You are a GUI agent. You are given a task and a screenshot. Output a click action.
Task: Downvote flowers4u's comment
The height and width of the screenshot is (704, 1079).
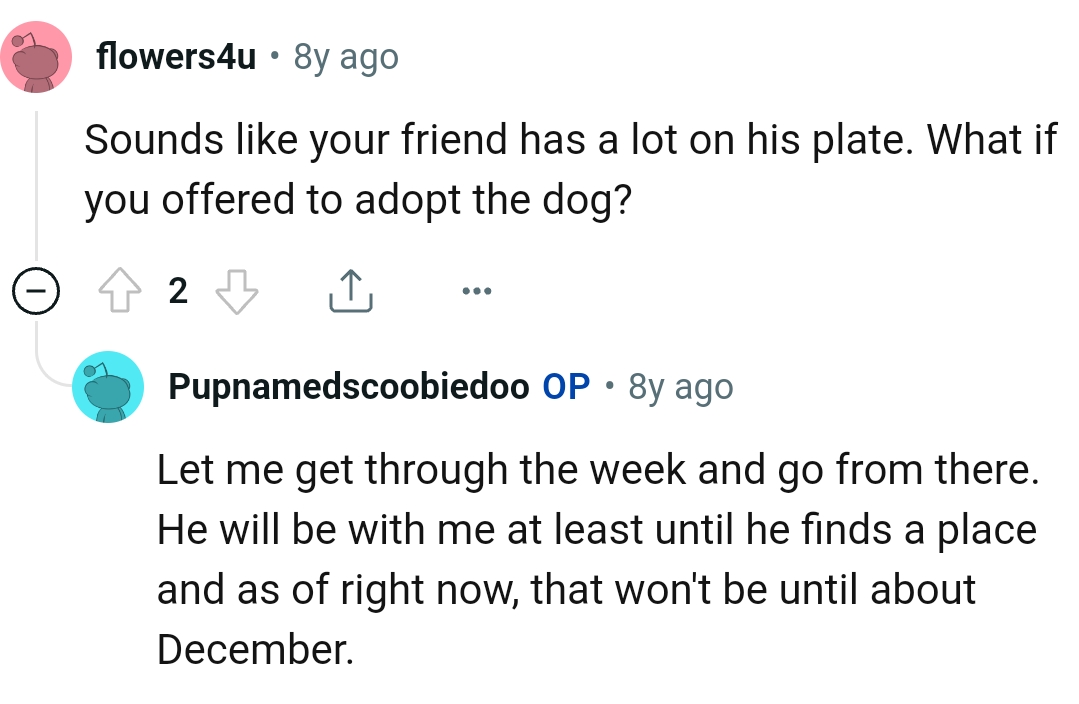click(x=236, y=290)
